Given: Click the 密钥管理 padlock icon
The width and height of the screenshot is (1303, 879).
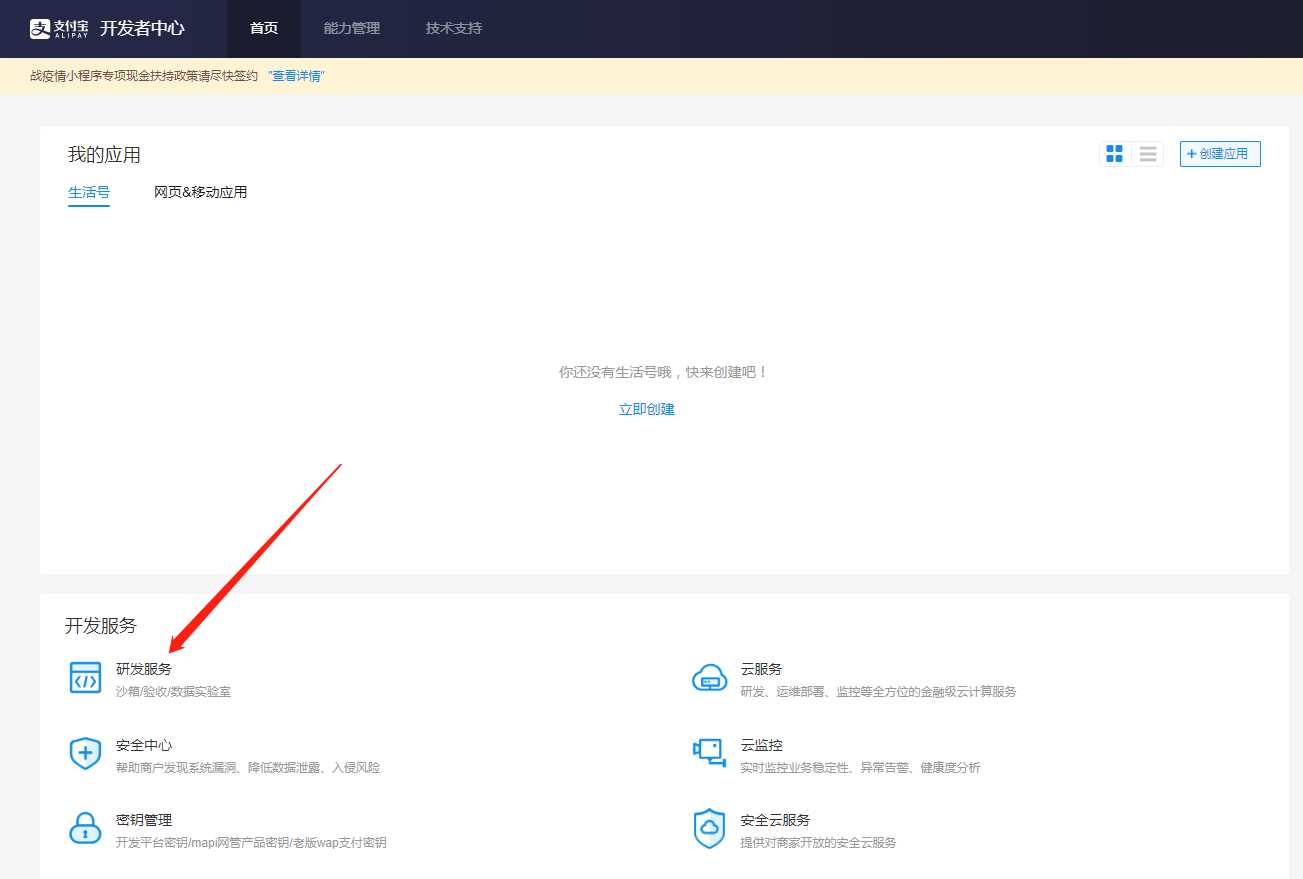Looking at the screenshot, I should (x=85, y=828).
